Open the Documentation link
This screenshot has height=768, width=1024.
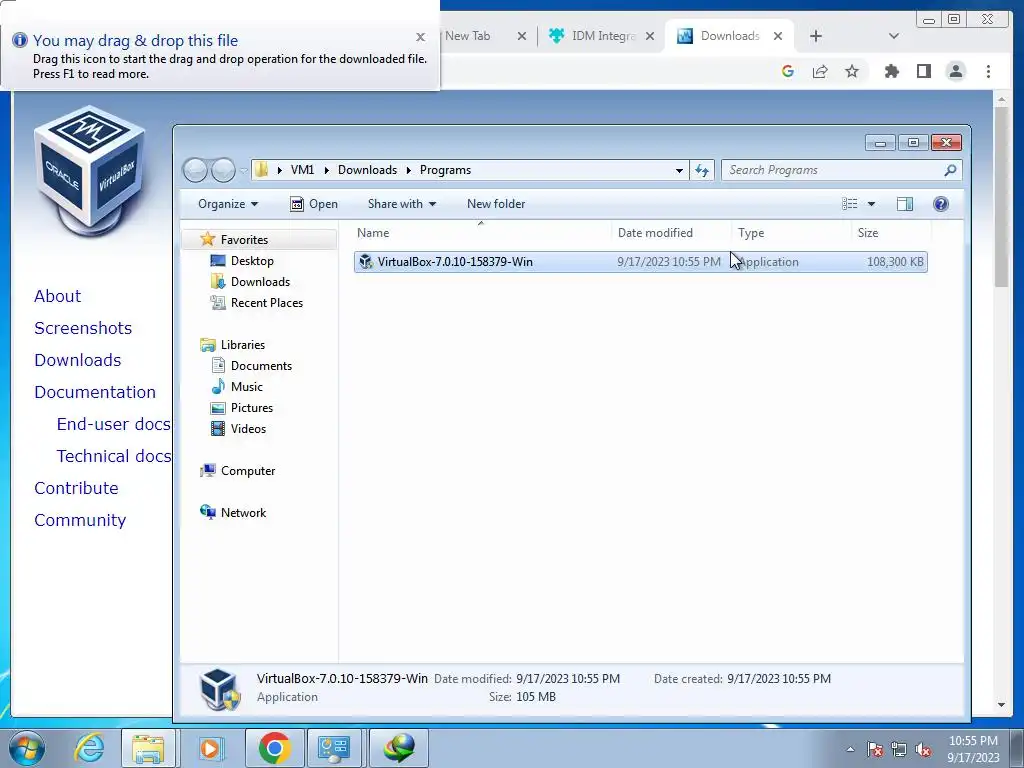click(x=95, y=392)
